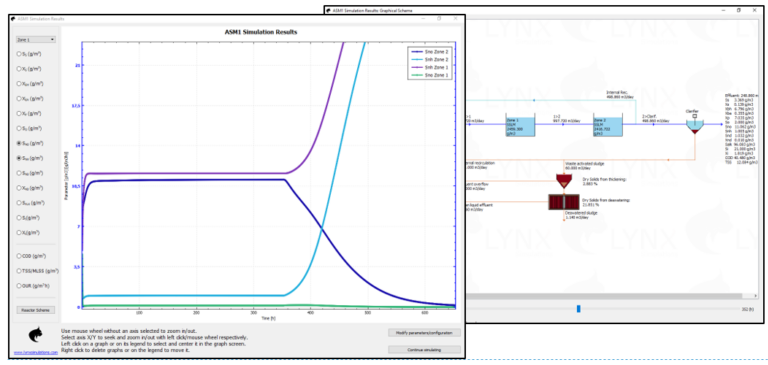This screenshot has width=768, height=365.
Task: Toggle the selected Snh (g/m³) radio button
Action: (19, 158)
